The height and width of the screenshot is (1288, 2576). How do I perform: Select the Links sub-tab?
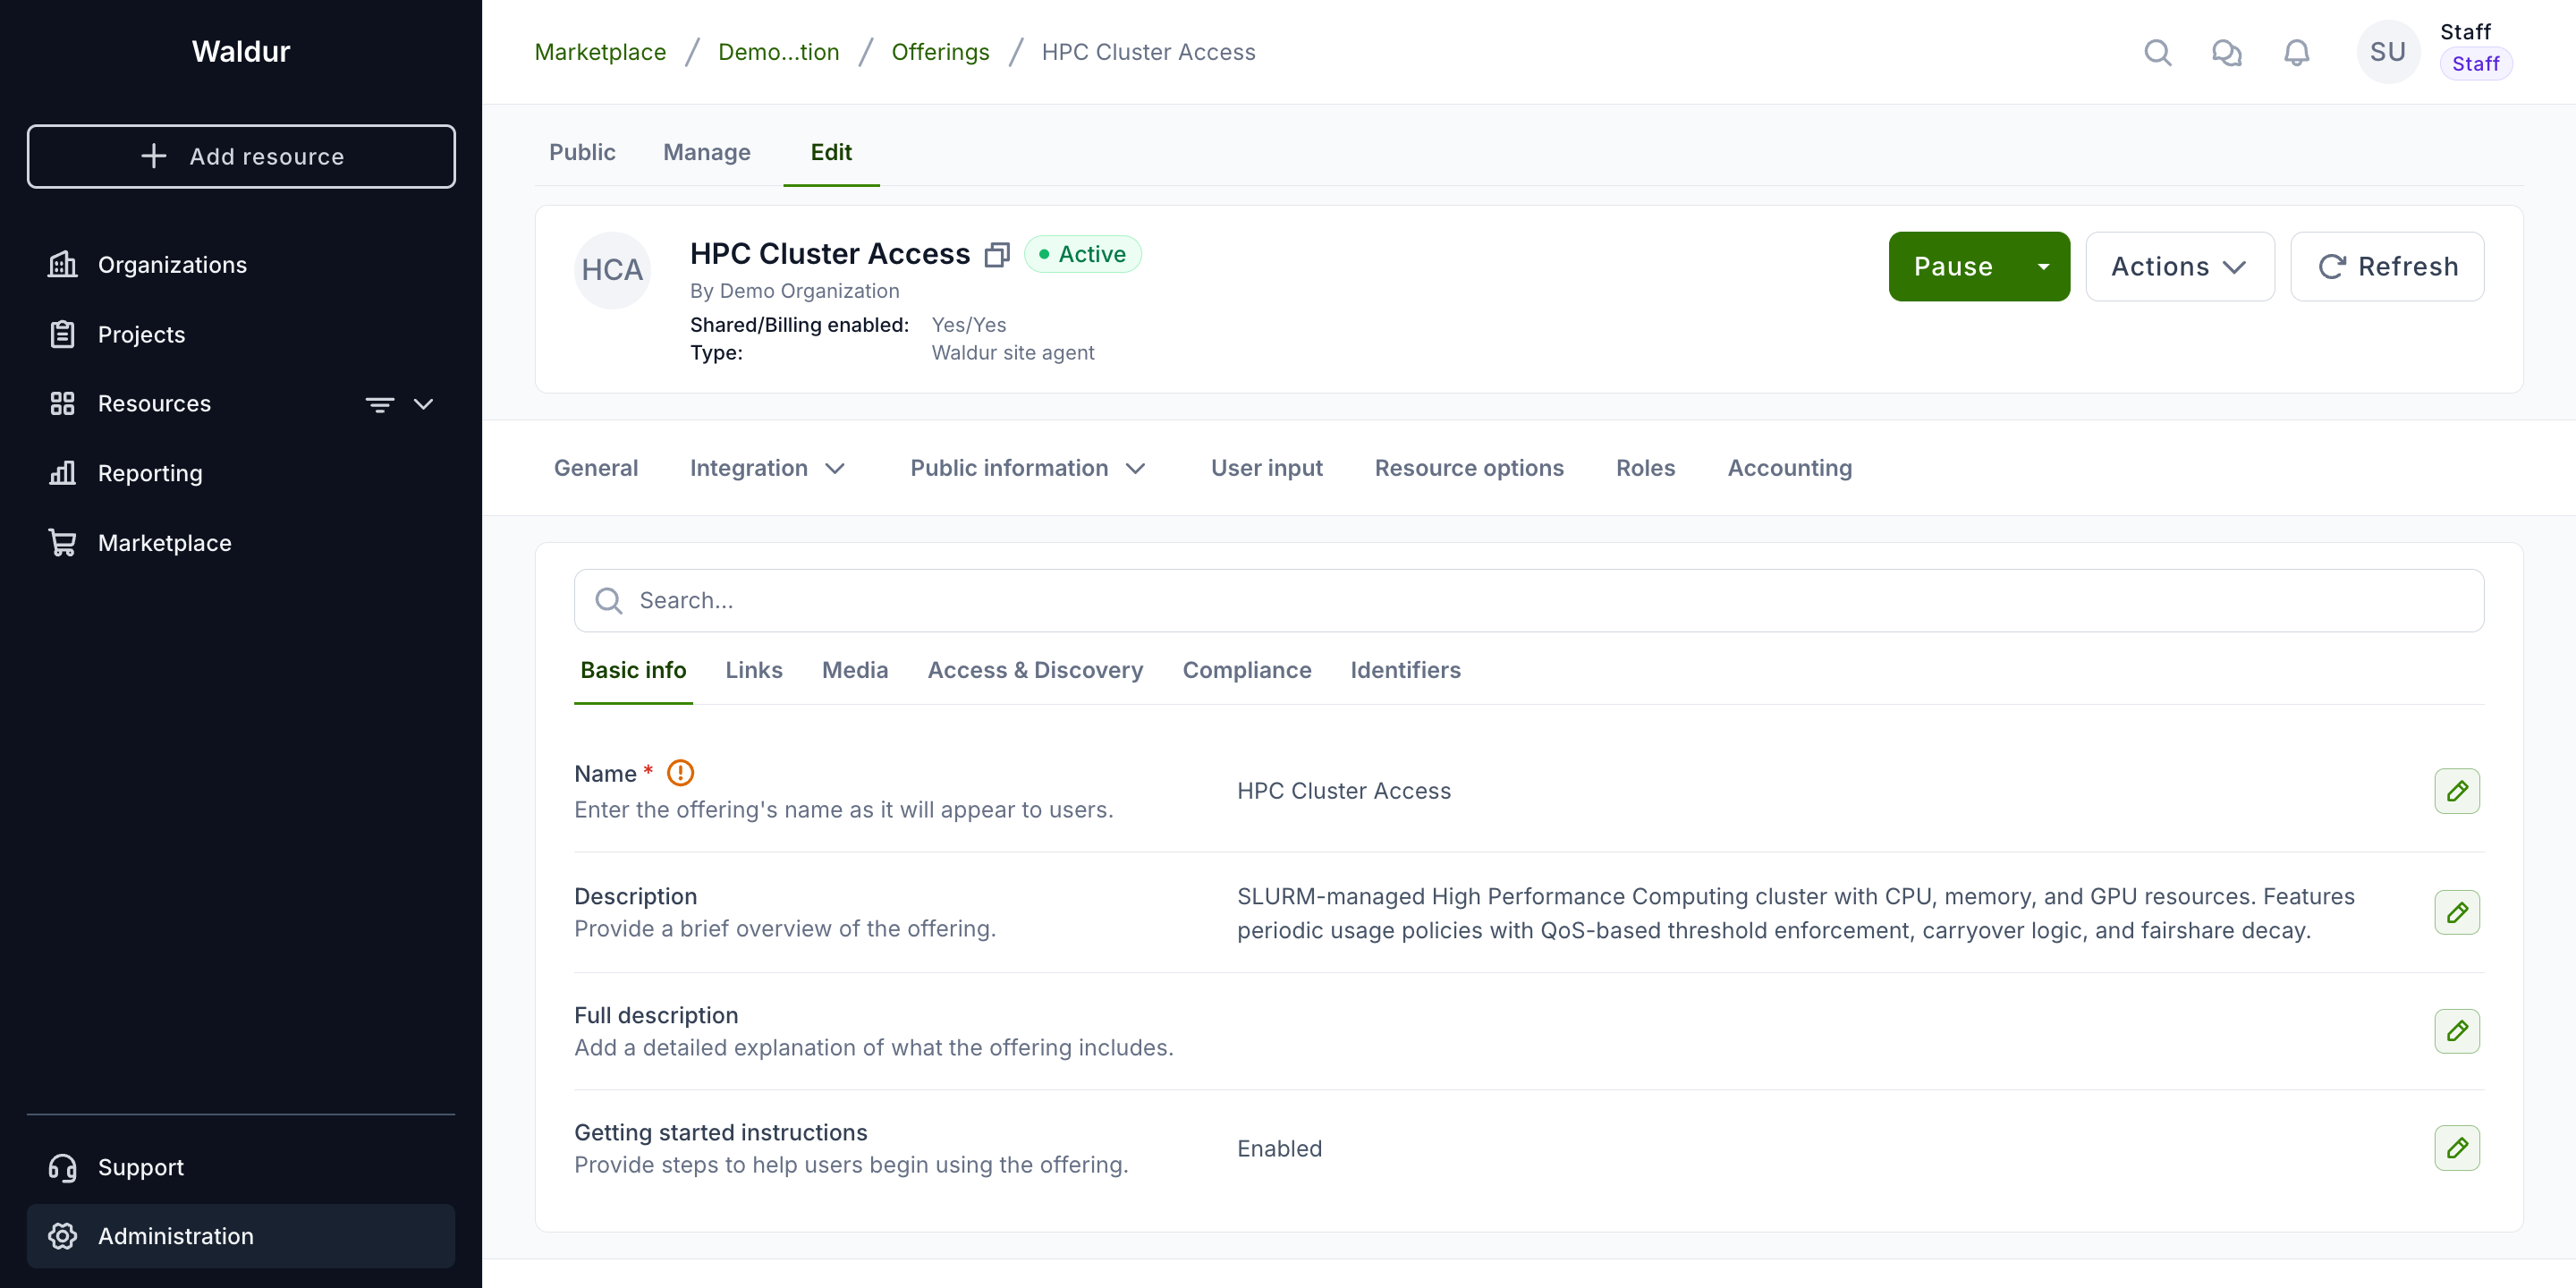(754, 670)
